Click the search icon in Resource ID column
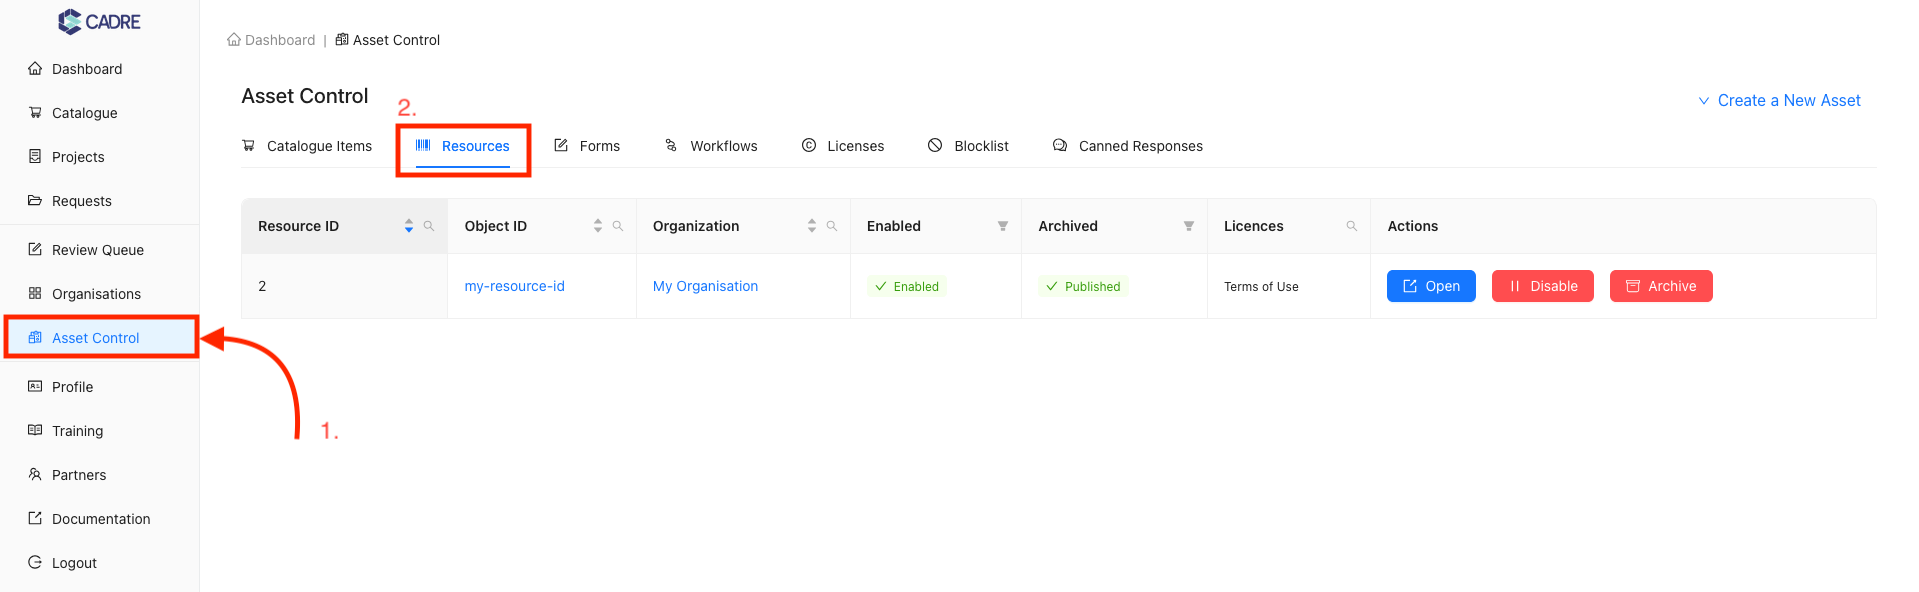 [x=429, y=226]
